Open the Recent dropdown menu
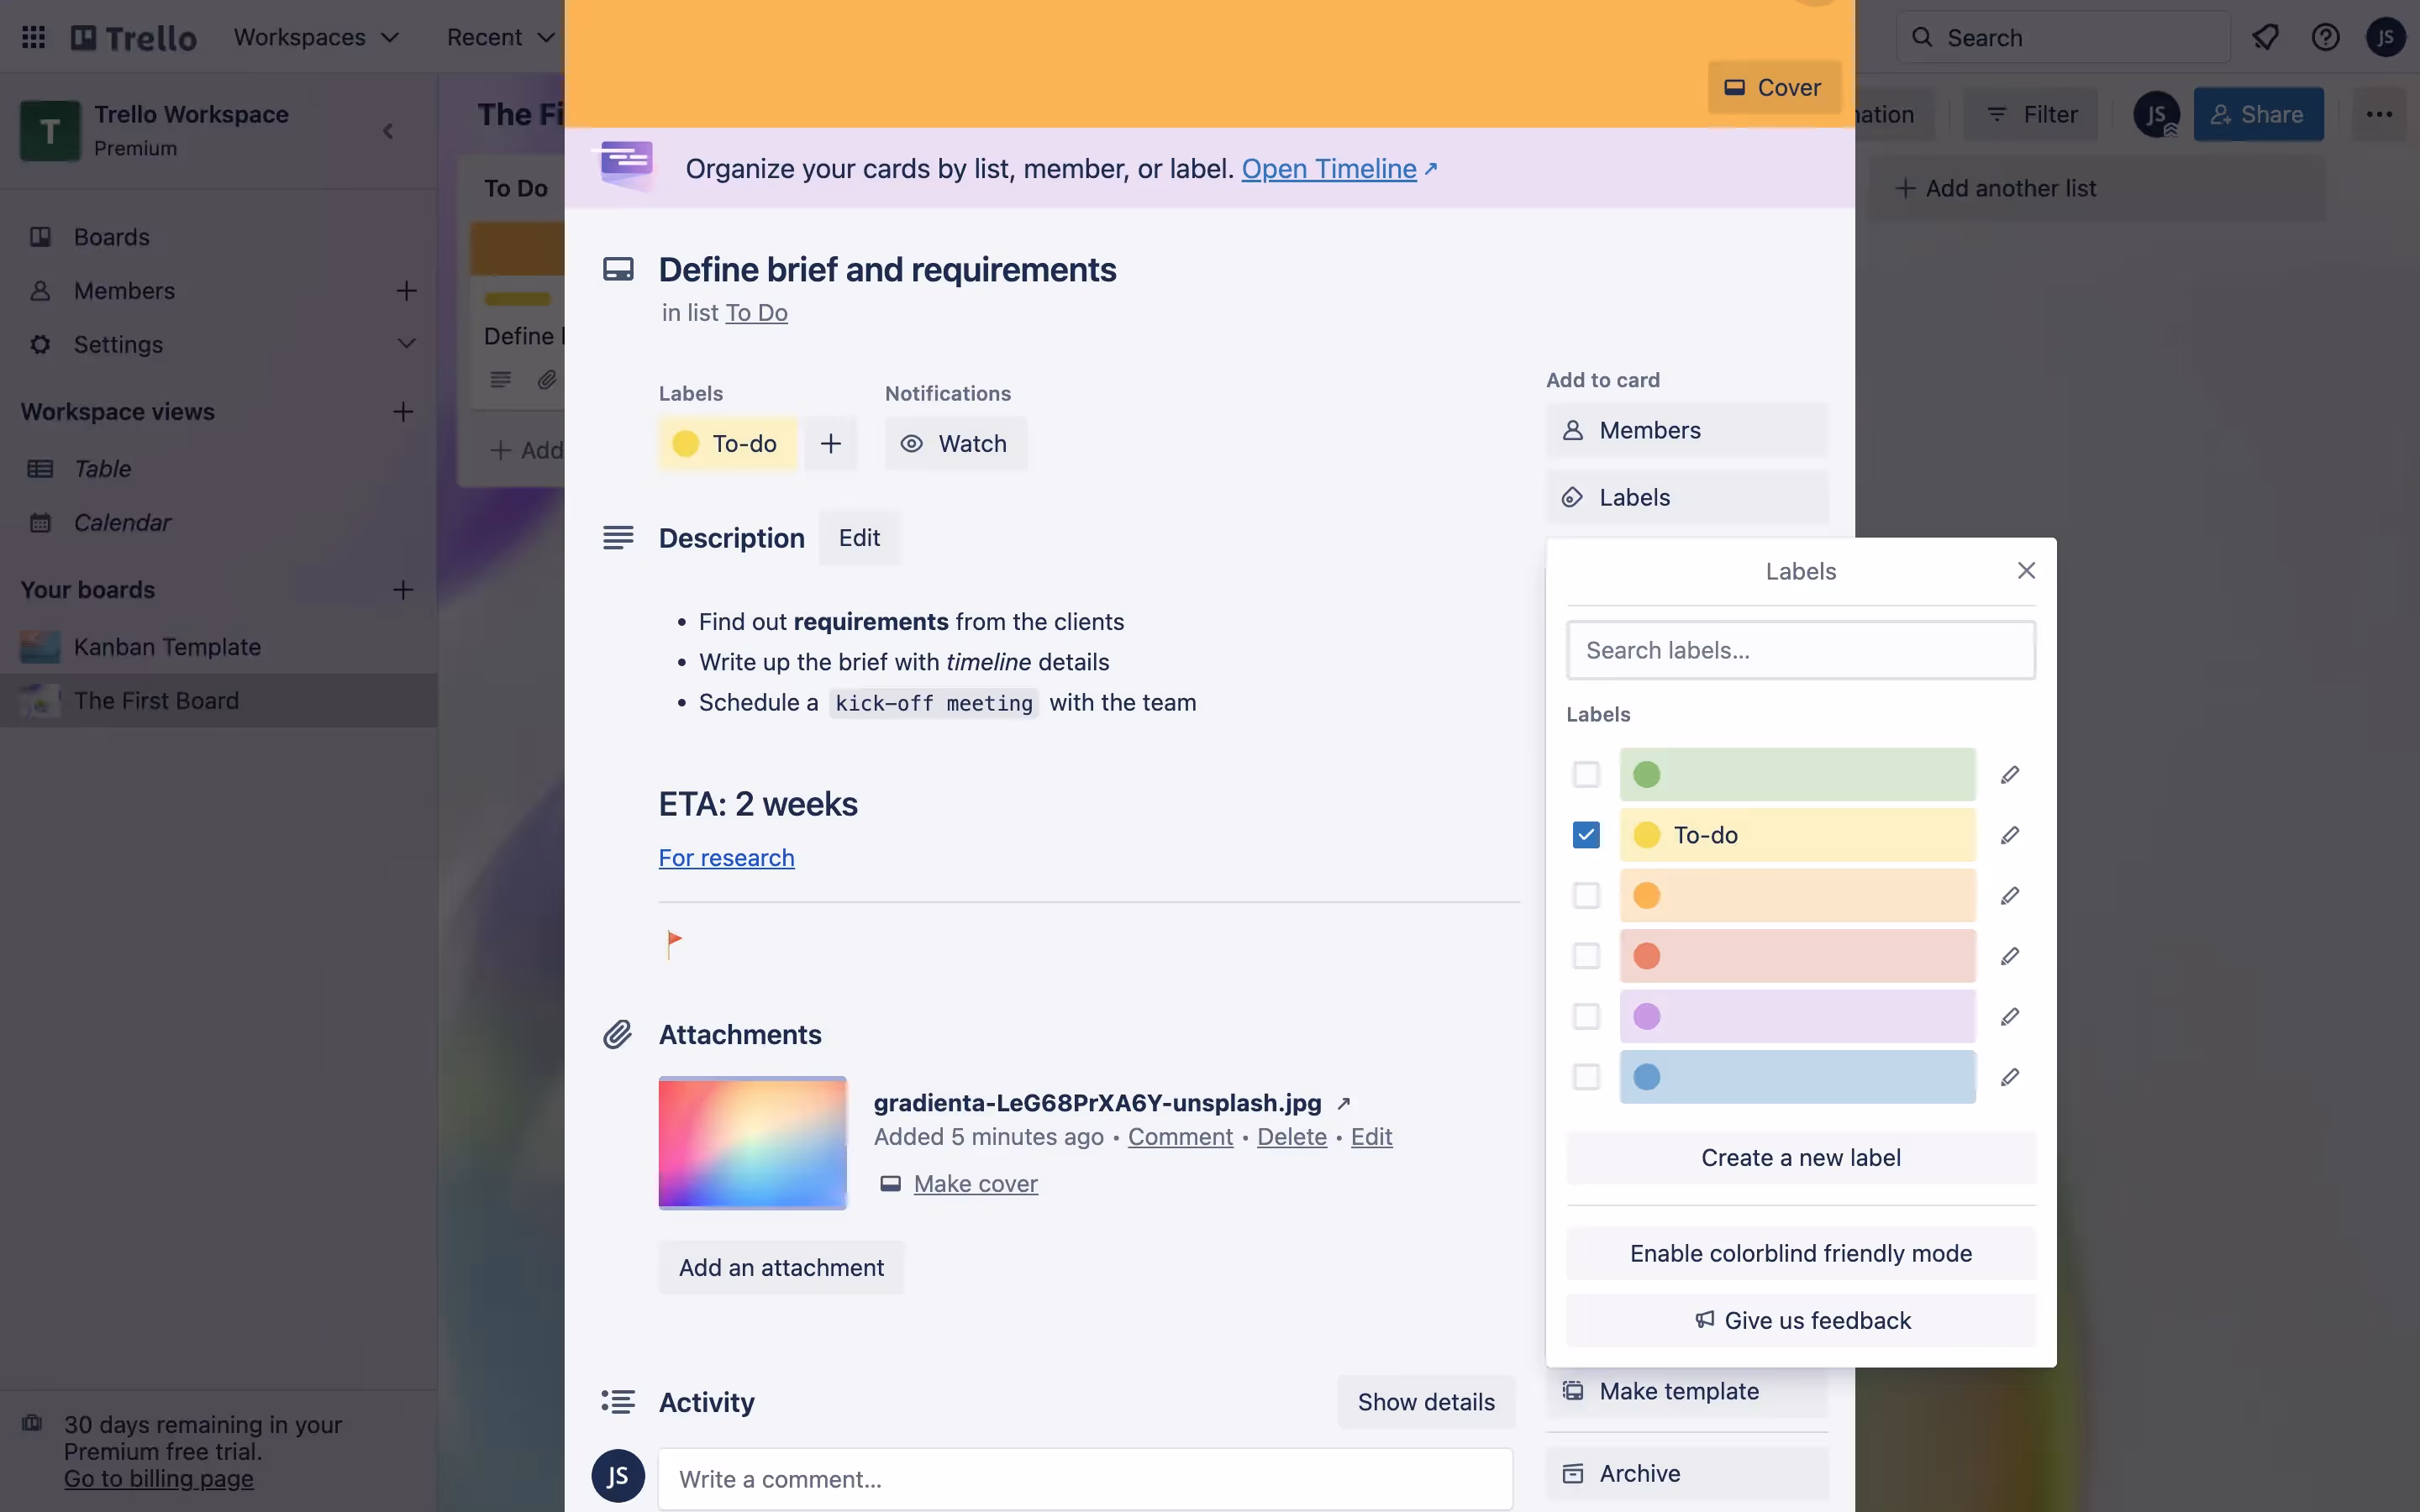 (500, 37)
